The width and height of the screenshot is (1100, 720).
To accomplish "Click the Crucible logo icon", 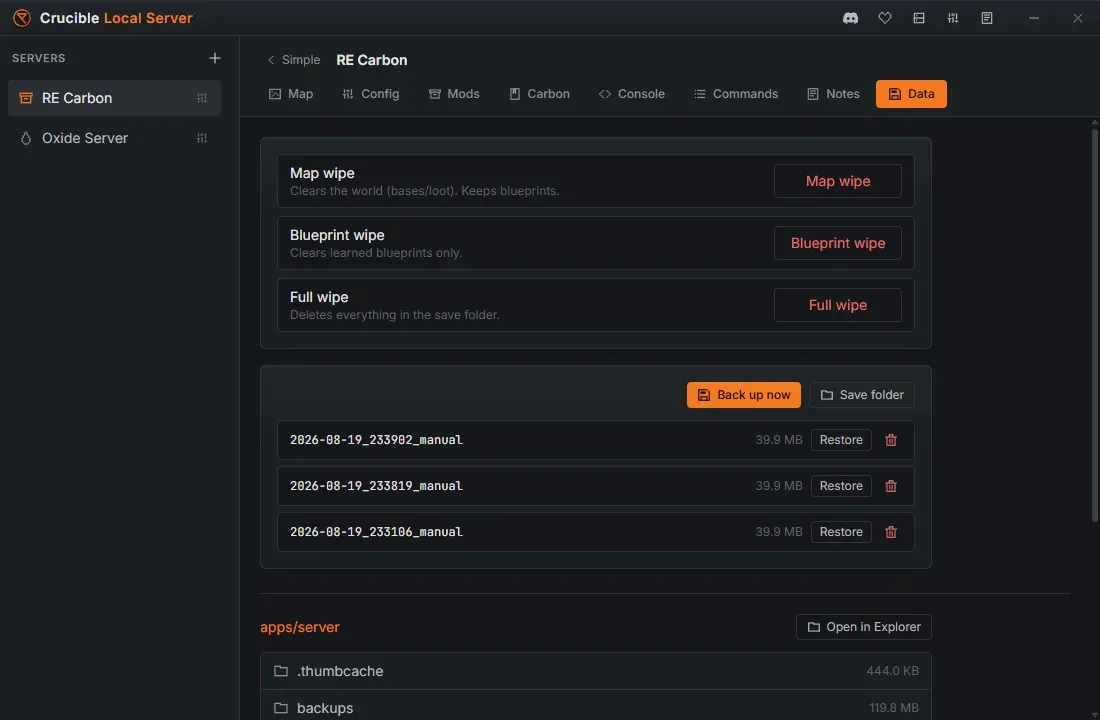I will (22, 18).
